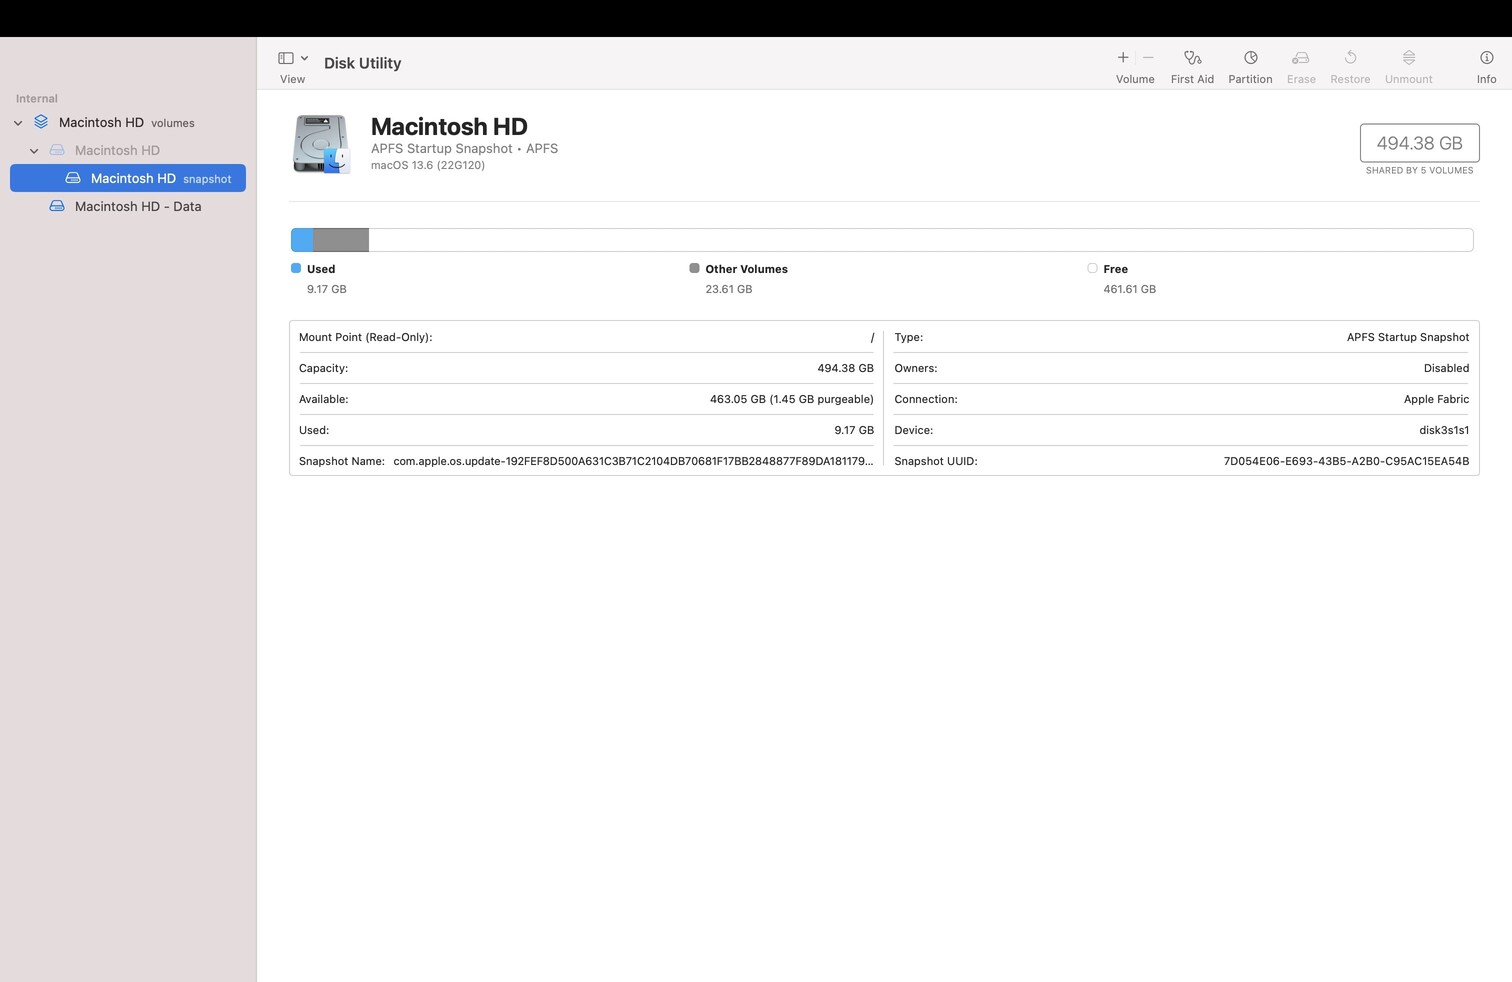Add a volume with plus button
The height and width of the screenshot is (982, 1512).
1123,57
